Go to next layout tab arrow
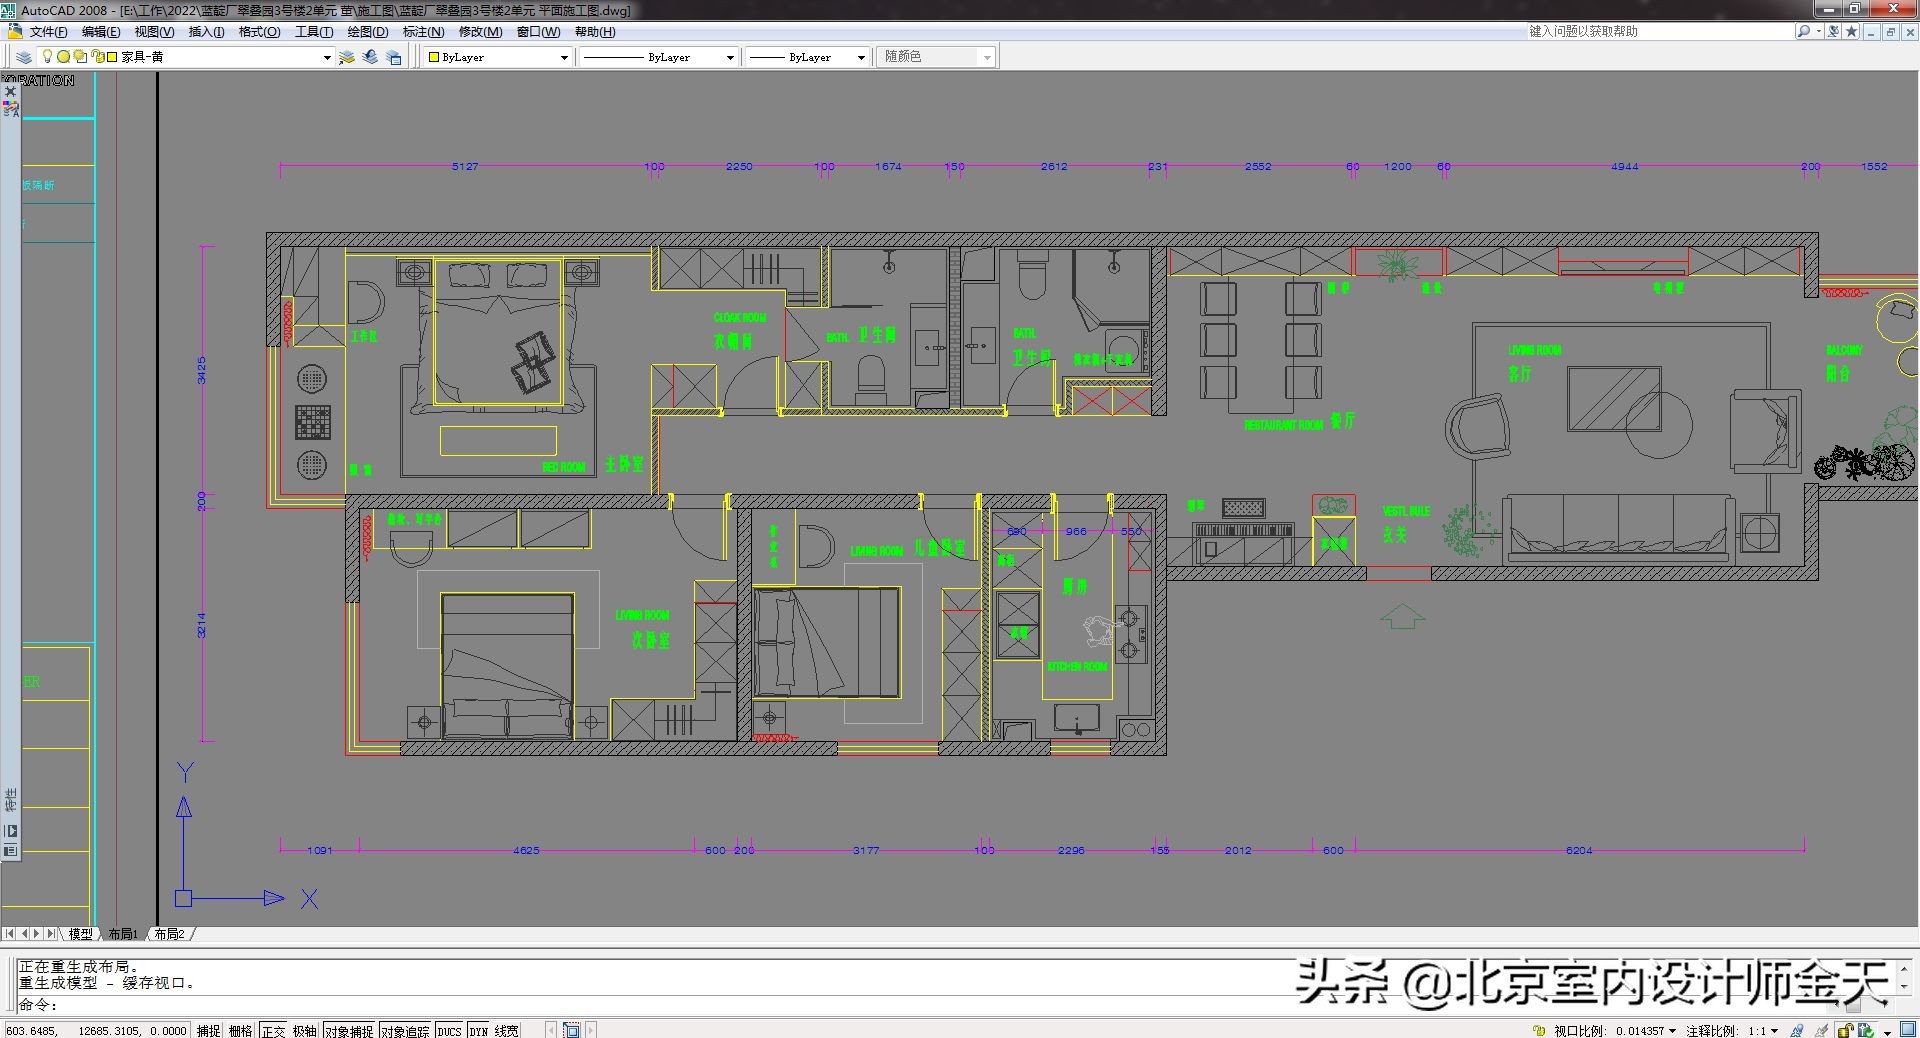 pyautogui.click(x=37, y=934)
